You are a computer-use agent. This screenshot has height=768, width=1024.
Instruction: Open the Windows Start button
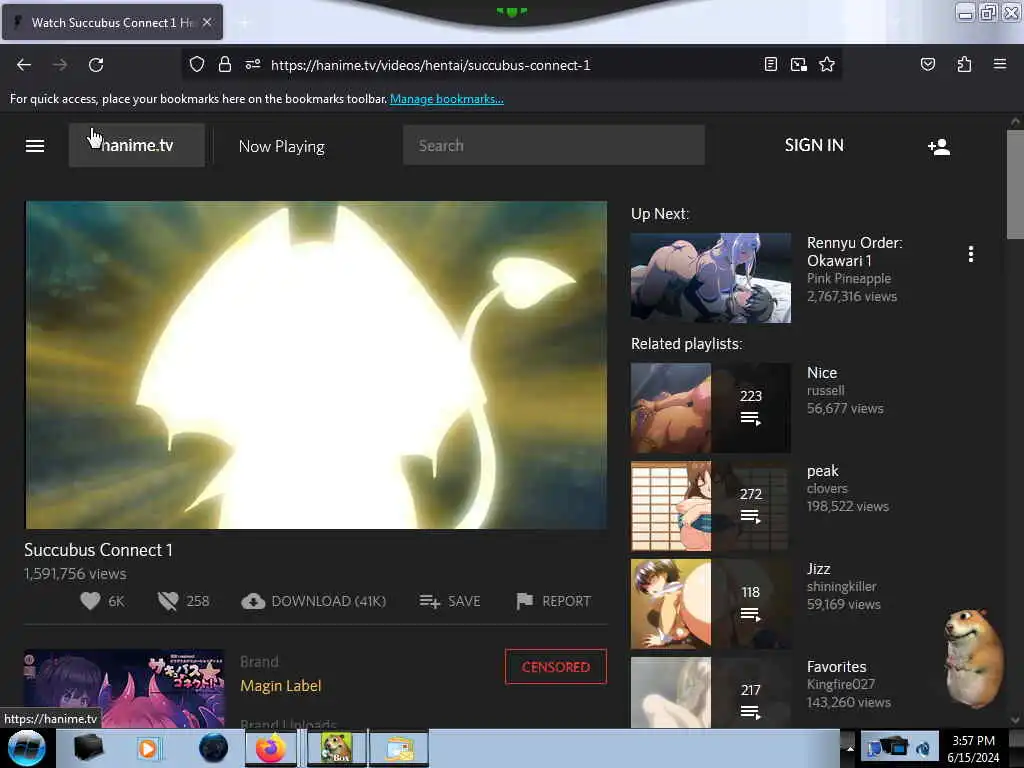[26, 748]
